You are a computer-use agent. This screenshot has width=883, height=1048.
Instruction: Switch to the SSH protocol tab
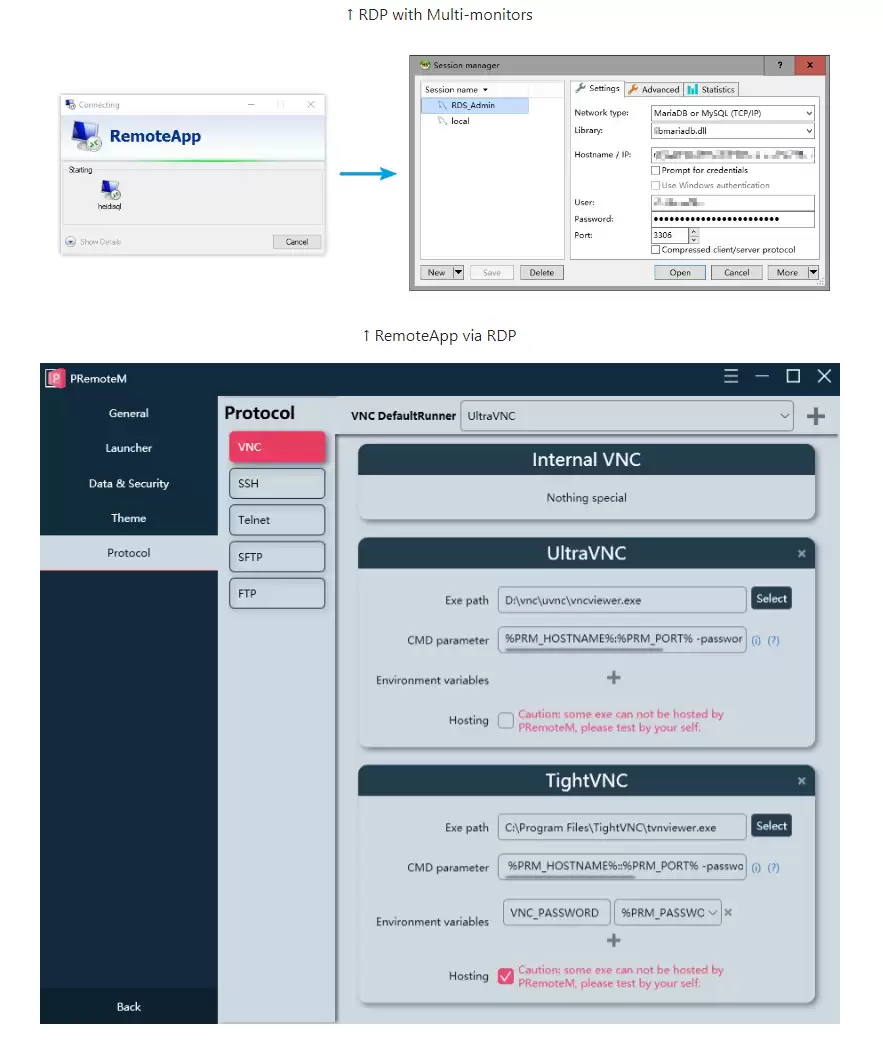click(x=277, y=483)
